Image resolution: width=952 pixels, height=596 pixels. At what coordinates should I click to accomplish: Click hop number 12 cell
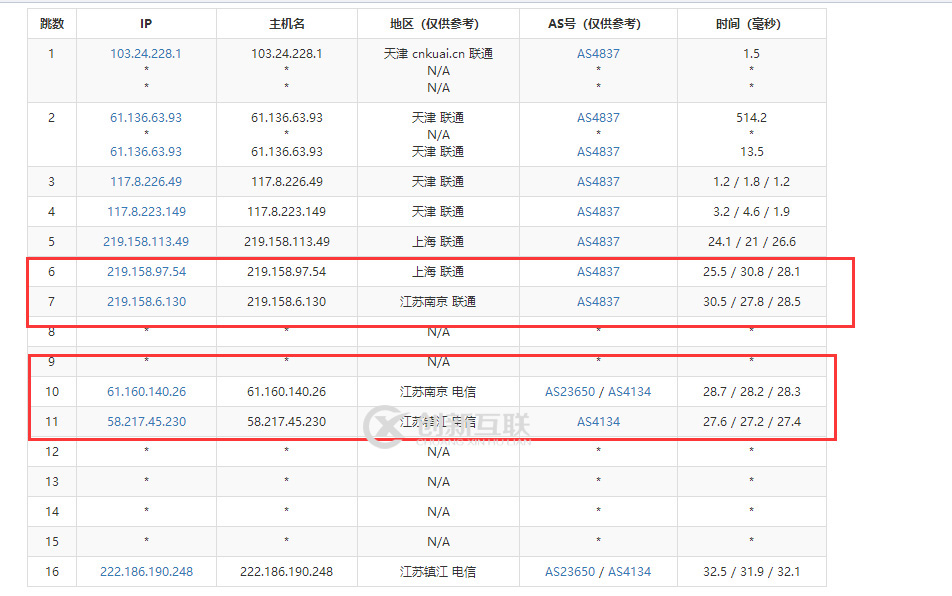52,452
